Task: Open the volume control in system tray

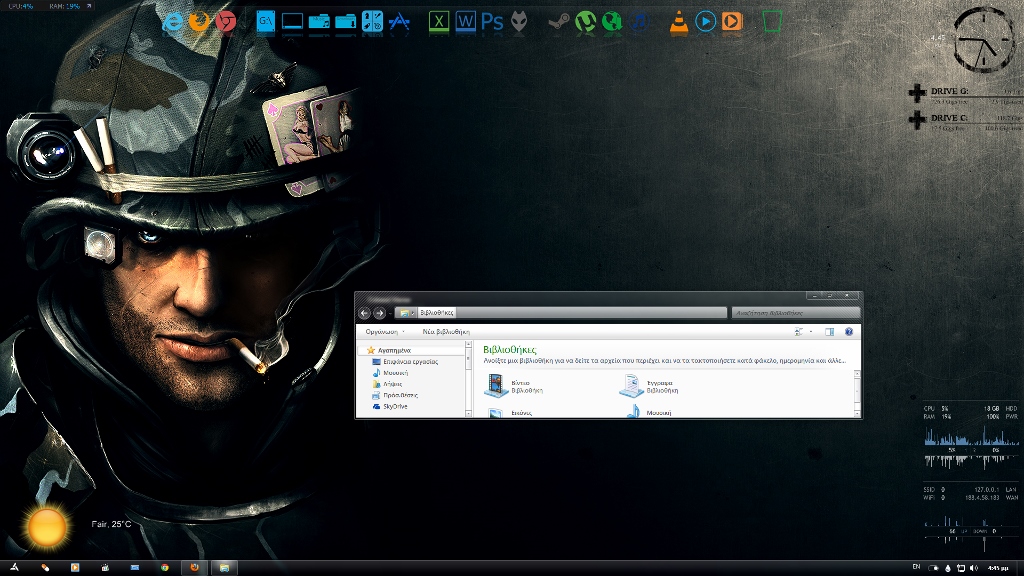Action: [x=974, y=568]
